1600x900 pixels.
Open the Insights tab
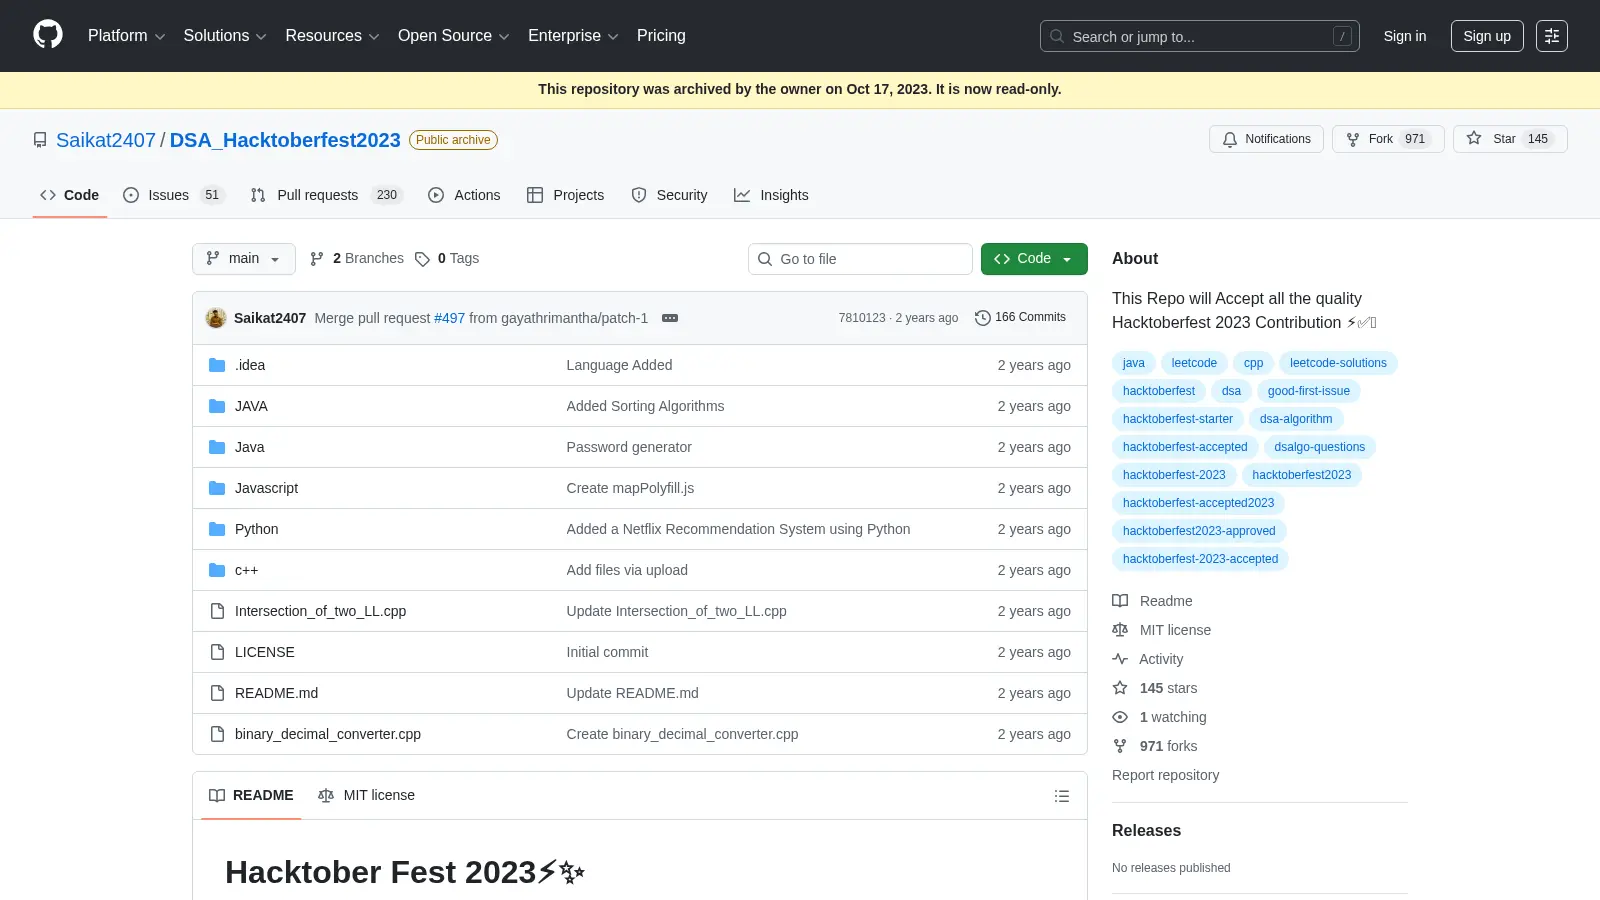(771, 195)
